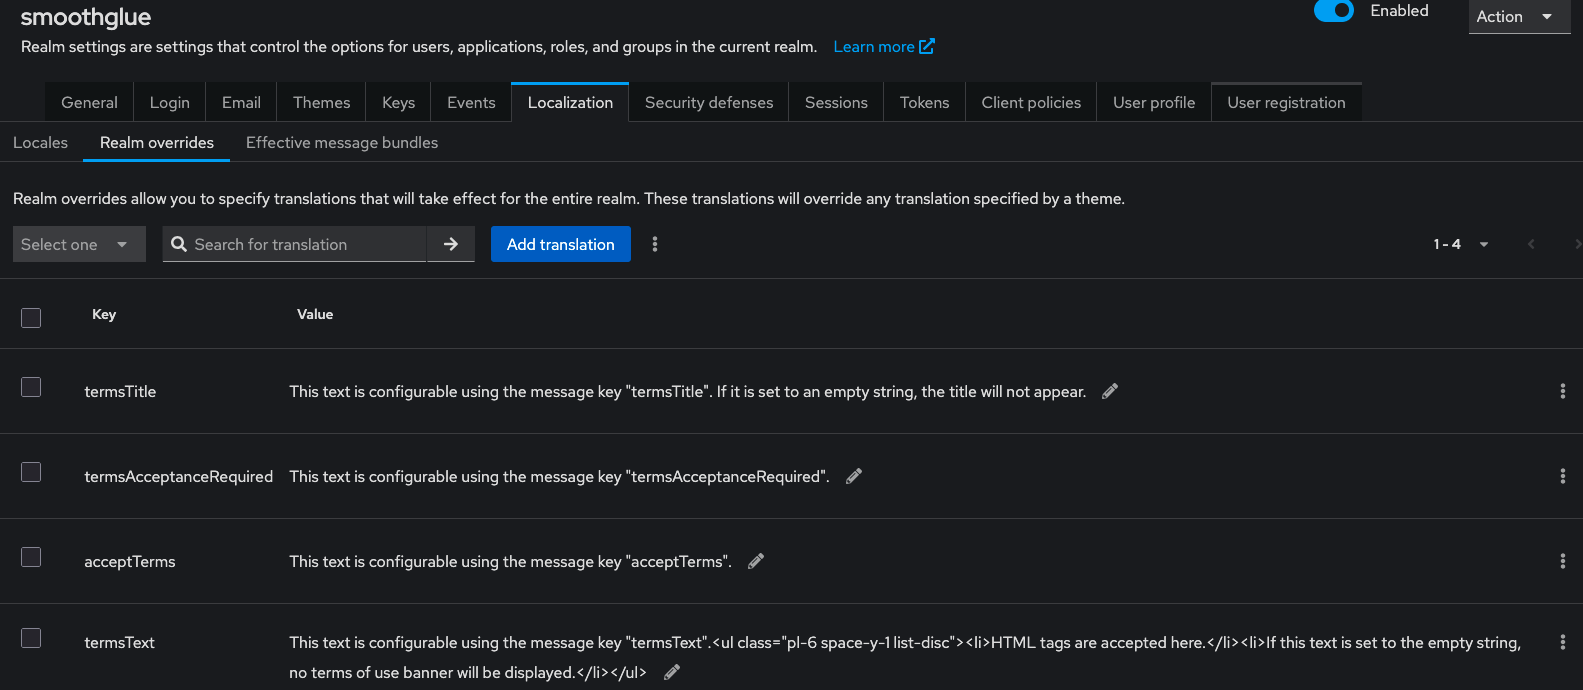Select the Localization tab

click(x=570, y=102)
